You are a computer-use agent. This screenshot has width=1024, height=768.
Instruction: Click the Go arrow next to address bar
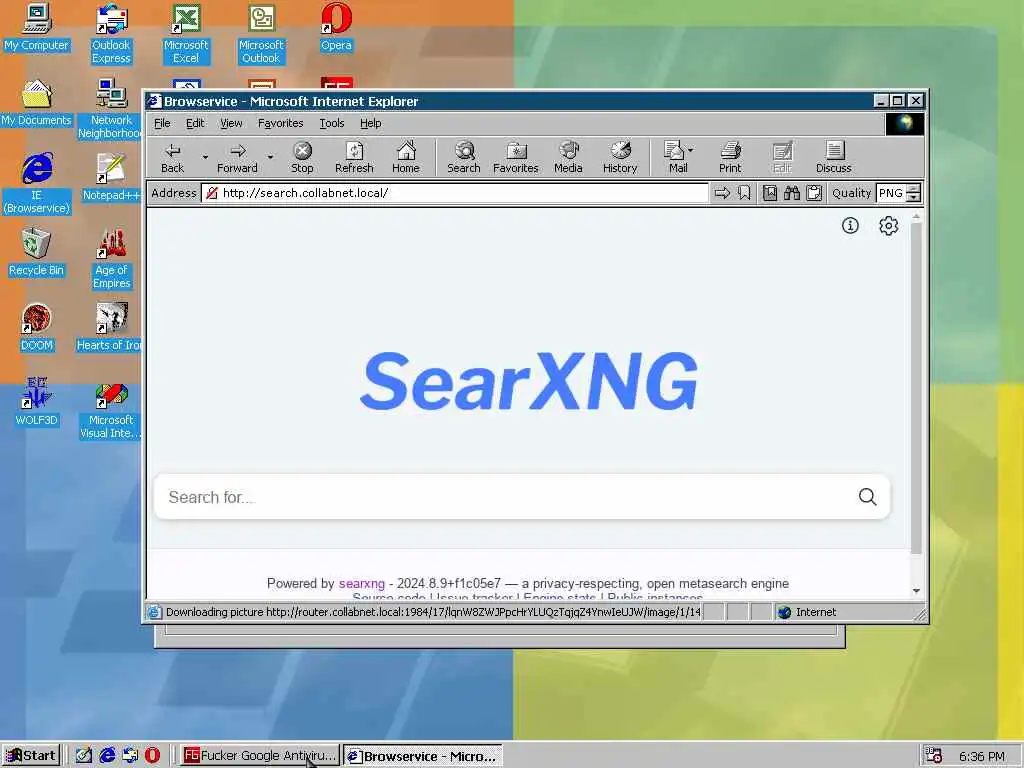[x=722, y=193]
